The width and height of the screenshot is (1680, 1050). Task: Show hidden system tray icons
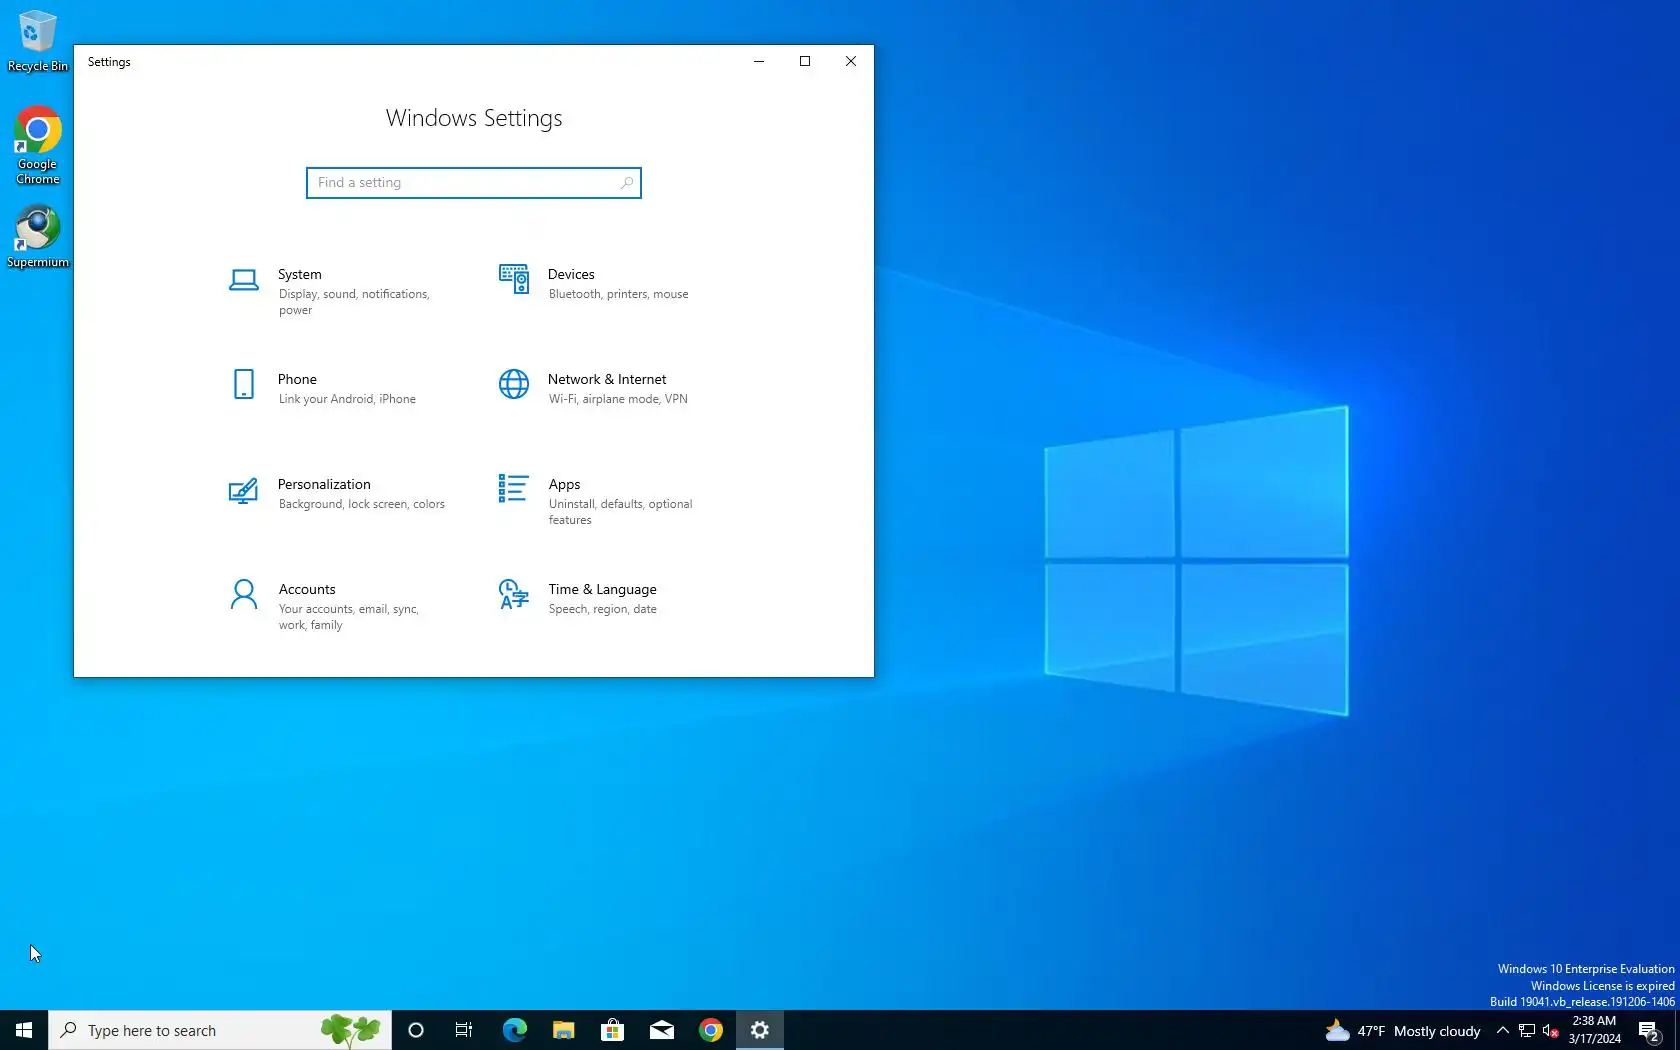click(x=1502, y=1030)
